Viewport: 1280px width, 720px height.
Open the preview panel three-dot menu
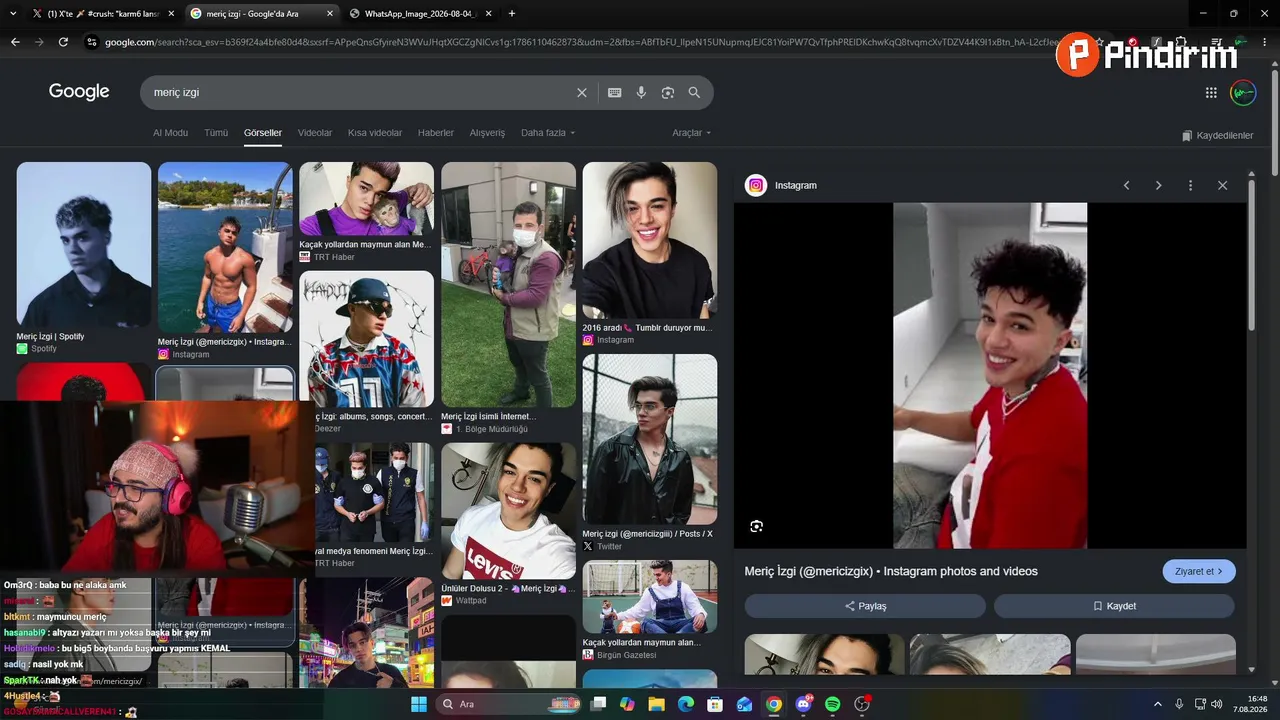coord(1190,185)
